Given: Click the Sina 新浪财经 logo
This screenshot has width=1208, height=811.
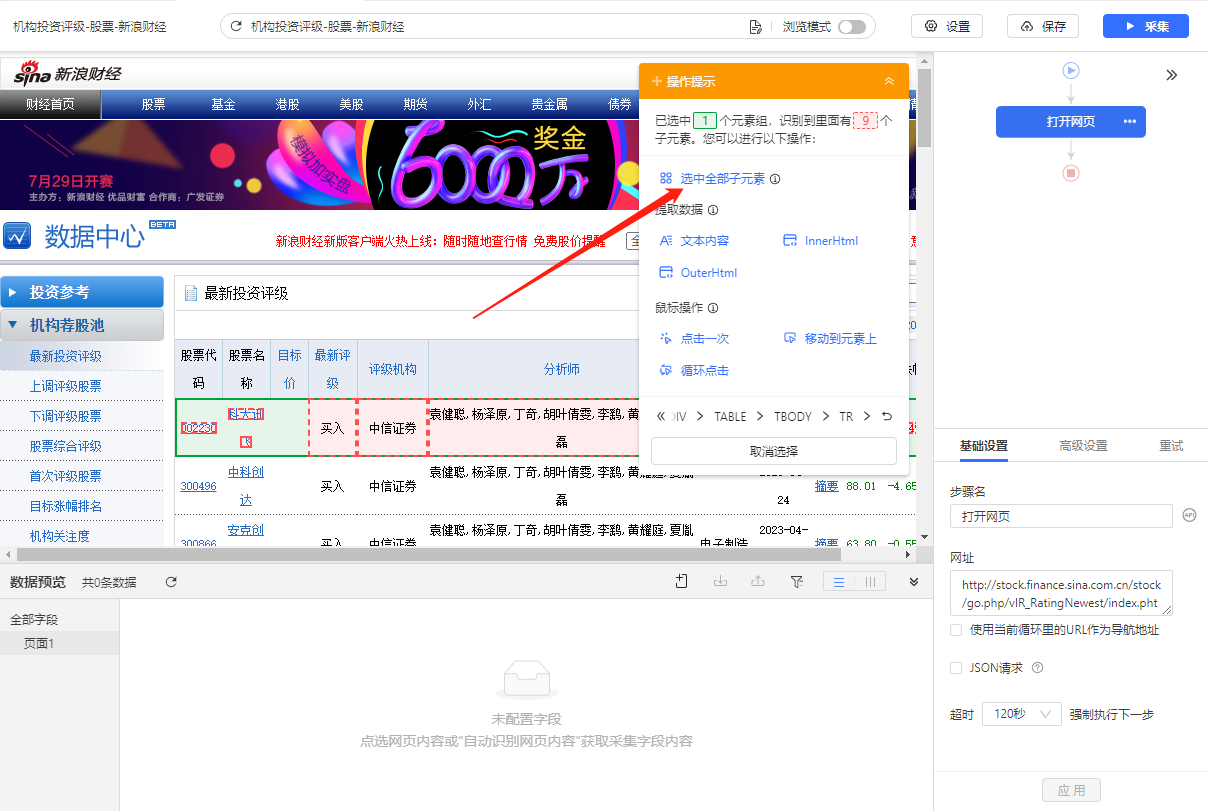Looking at the screenshot, I should coord(68,73).
